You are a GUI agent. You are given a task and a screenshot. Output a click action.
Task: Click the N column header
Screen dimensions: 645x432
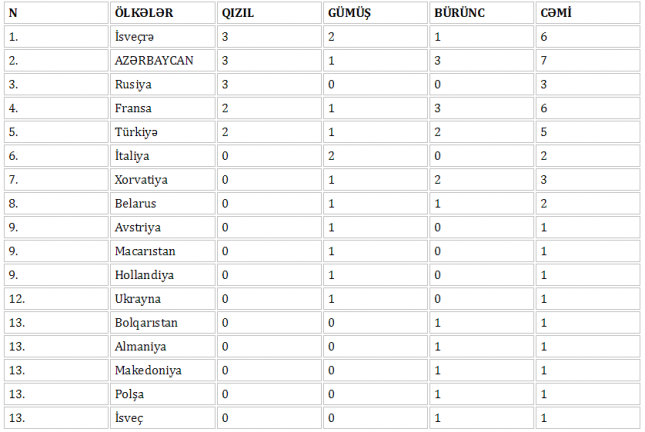tap(13, 13)
